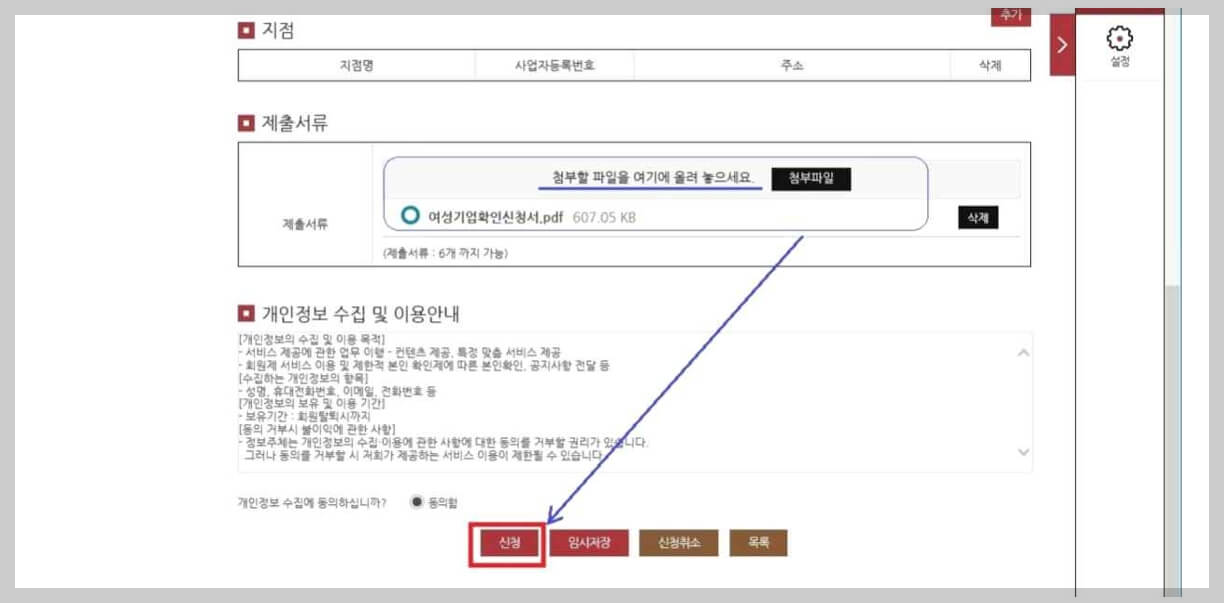The height and width of the screenshot is (603, 1224).
Task: Click the 목록 list button
Action: (759, 543)
